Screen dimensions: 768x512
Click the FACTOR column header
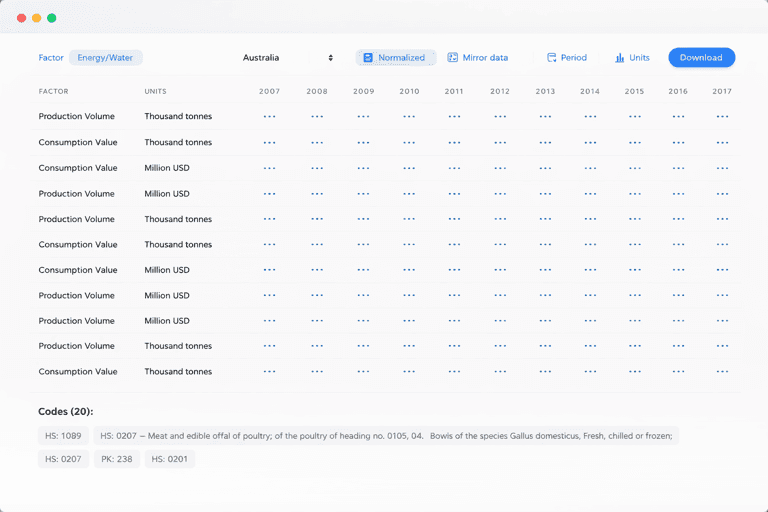click(53, 91)
